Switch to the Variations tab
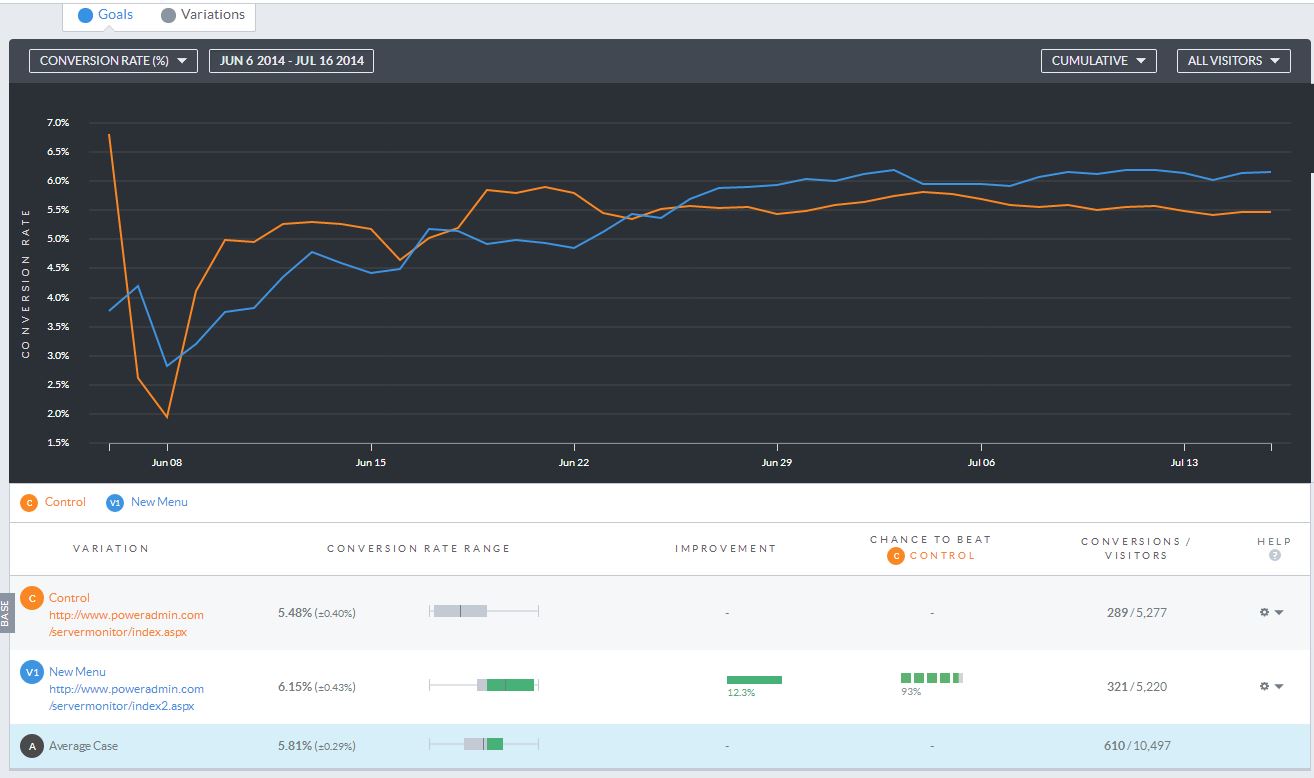This screenshot has width=1314, height=778. pyautogui.click(x=203, y=15)
